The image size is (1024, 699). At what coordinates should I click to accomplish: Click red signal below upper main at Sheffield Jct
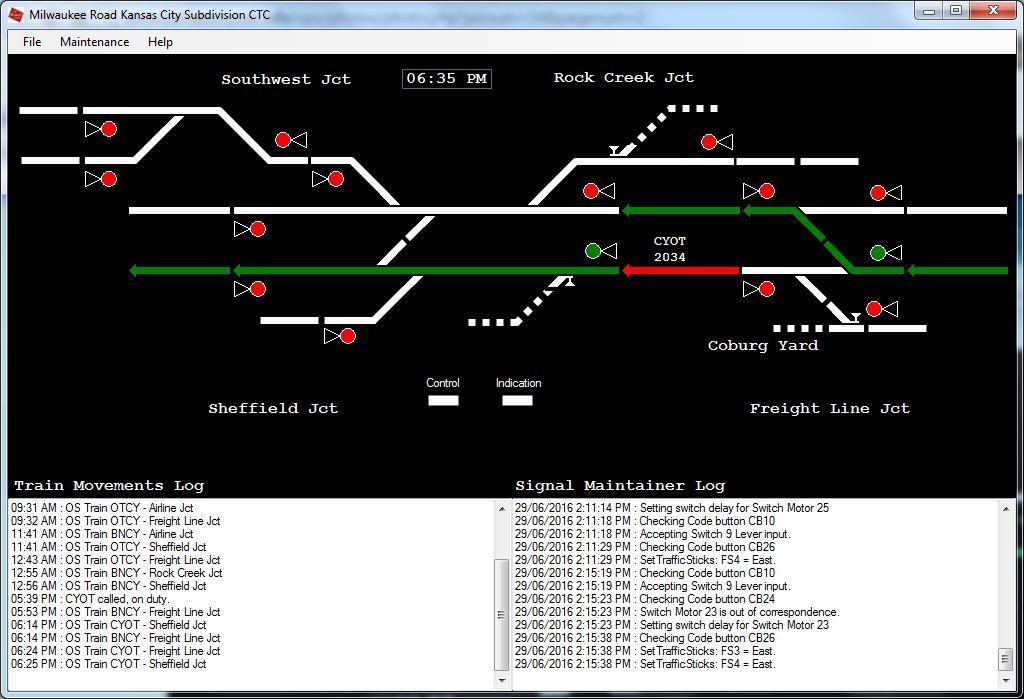(250, 229)
